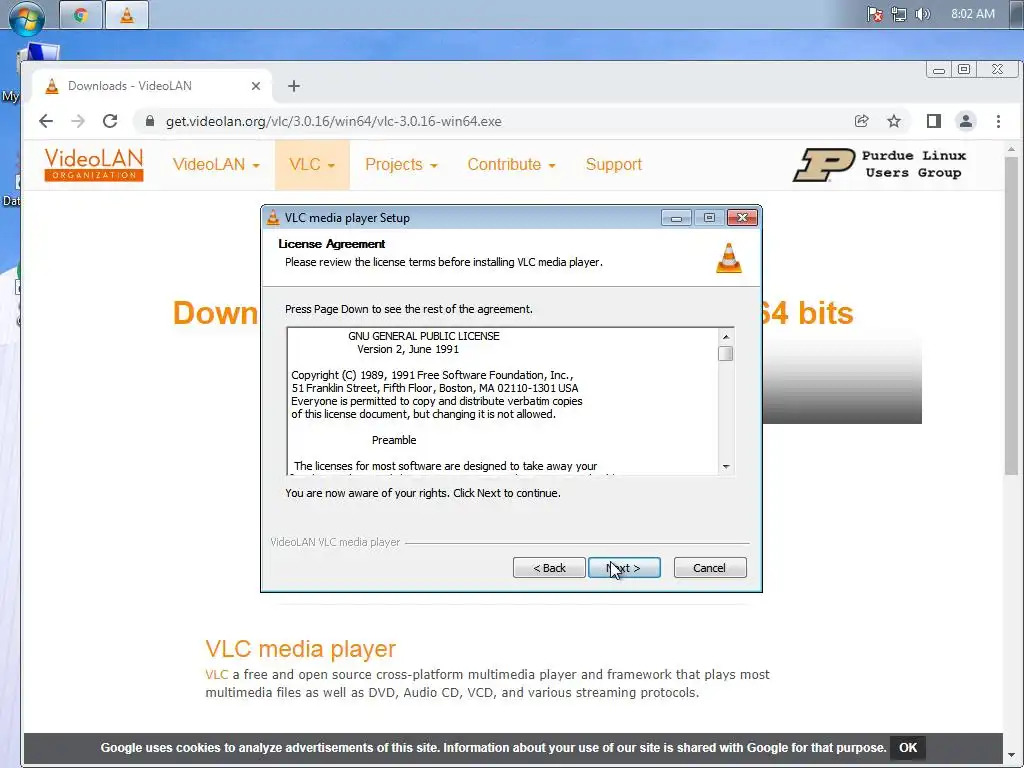Close the Downloads - VideoLAN tab
The width and height of the screenshot is (1024, 768).
(256, 86)
